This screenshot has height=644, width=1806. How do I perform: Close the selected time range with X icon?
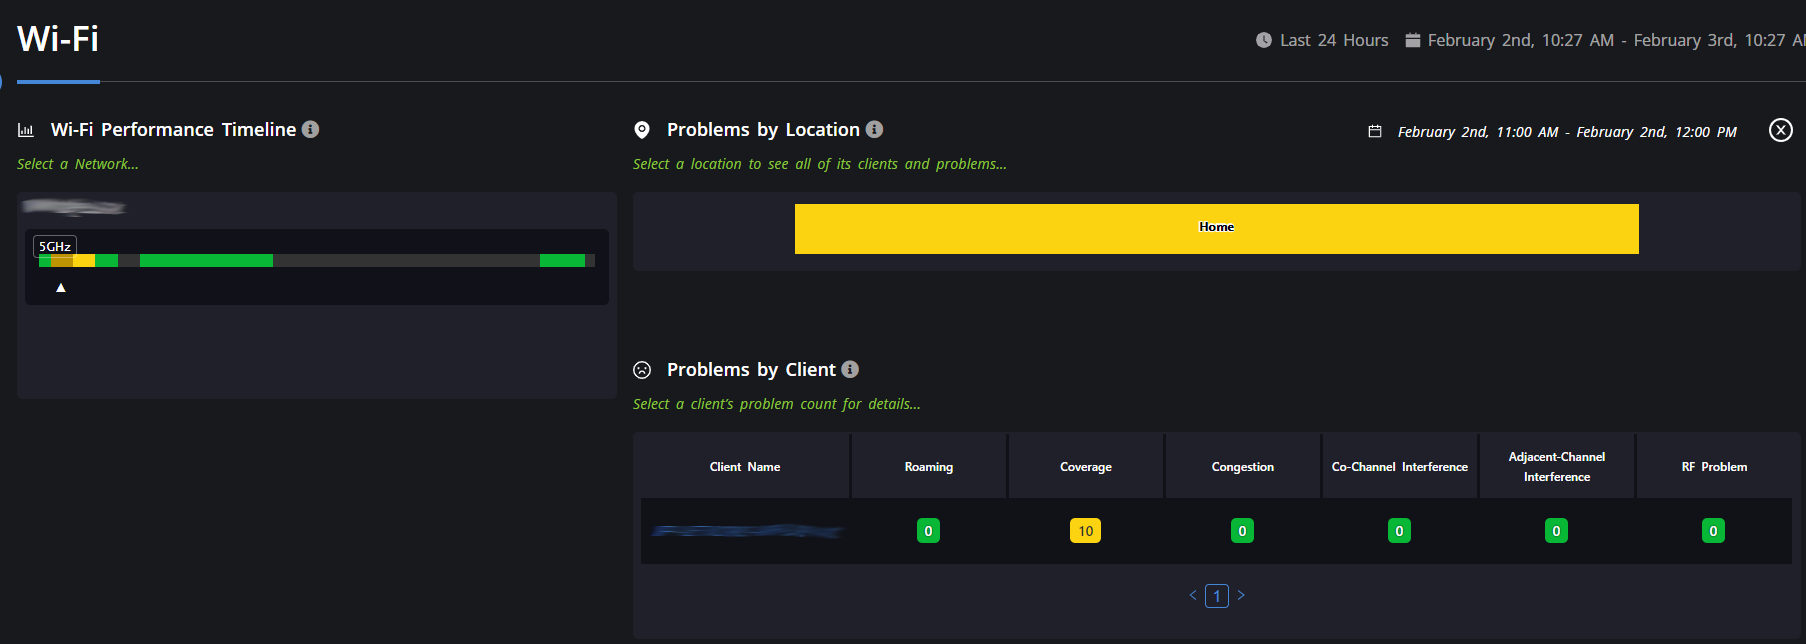[x=1780, y=131]
